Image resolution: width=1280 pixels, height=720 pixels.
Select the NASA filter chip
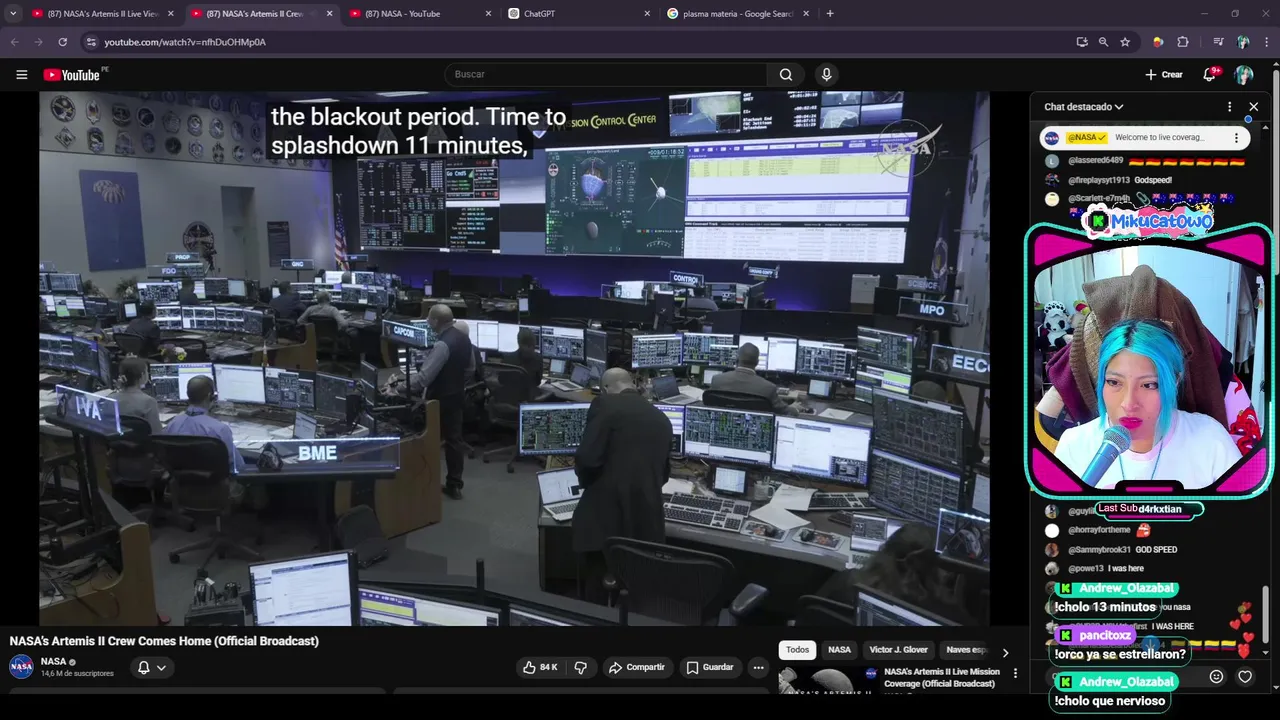click(840, 650)
